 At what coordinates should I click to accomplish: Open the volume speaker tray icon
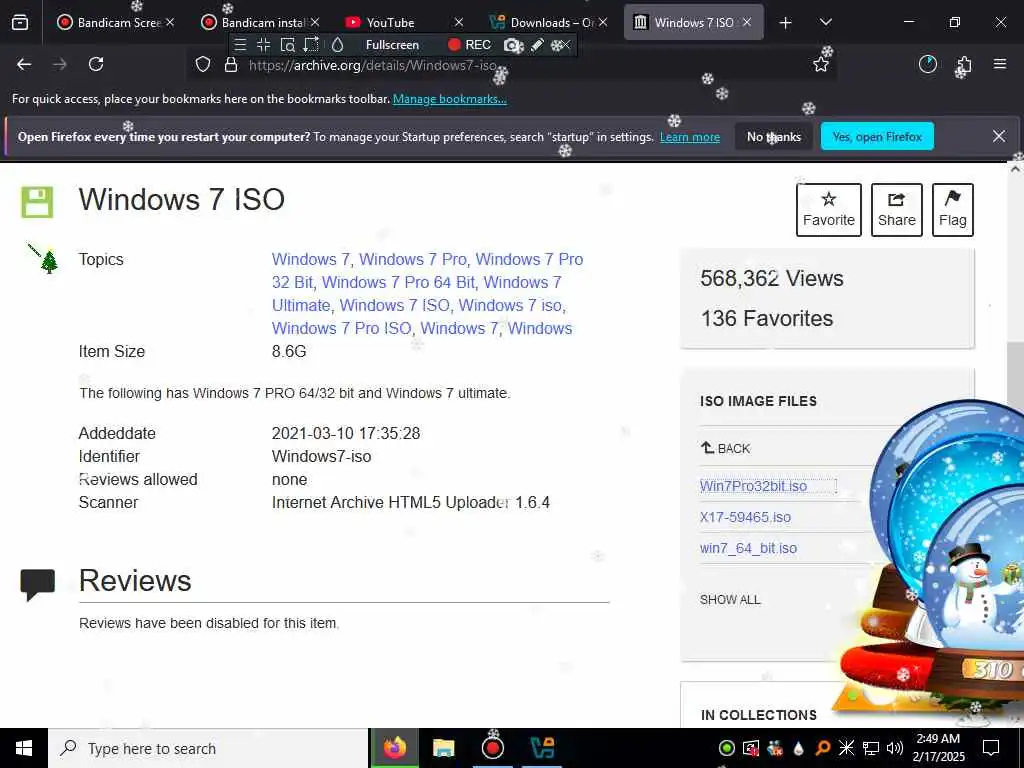tap(895, 748)
